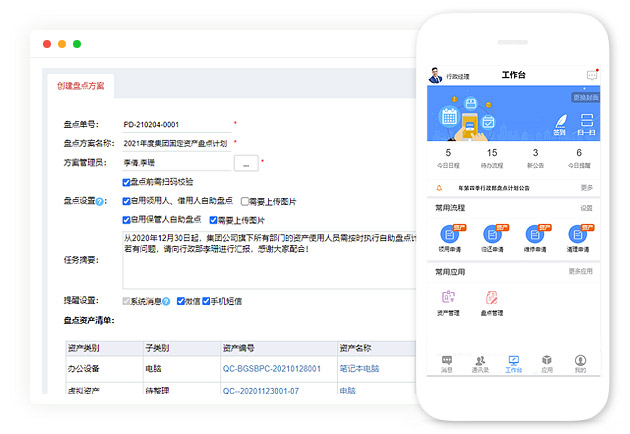Tap 设置 beside 常用流程

[x=586, y=208]
